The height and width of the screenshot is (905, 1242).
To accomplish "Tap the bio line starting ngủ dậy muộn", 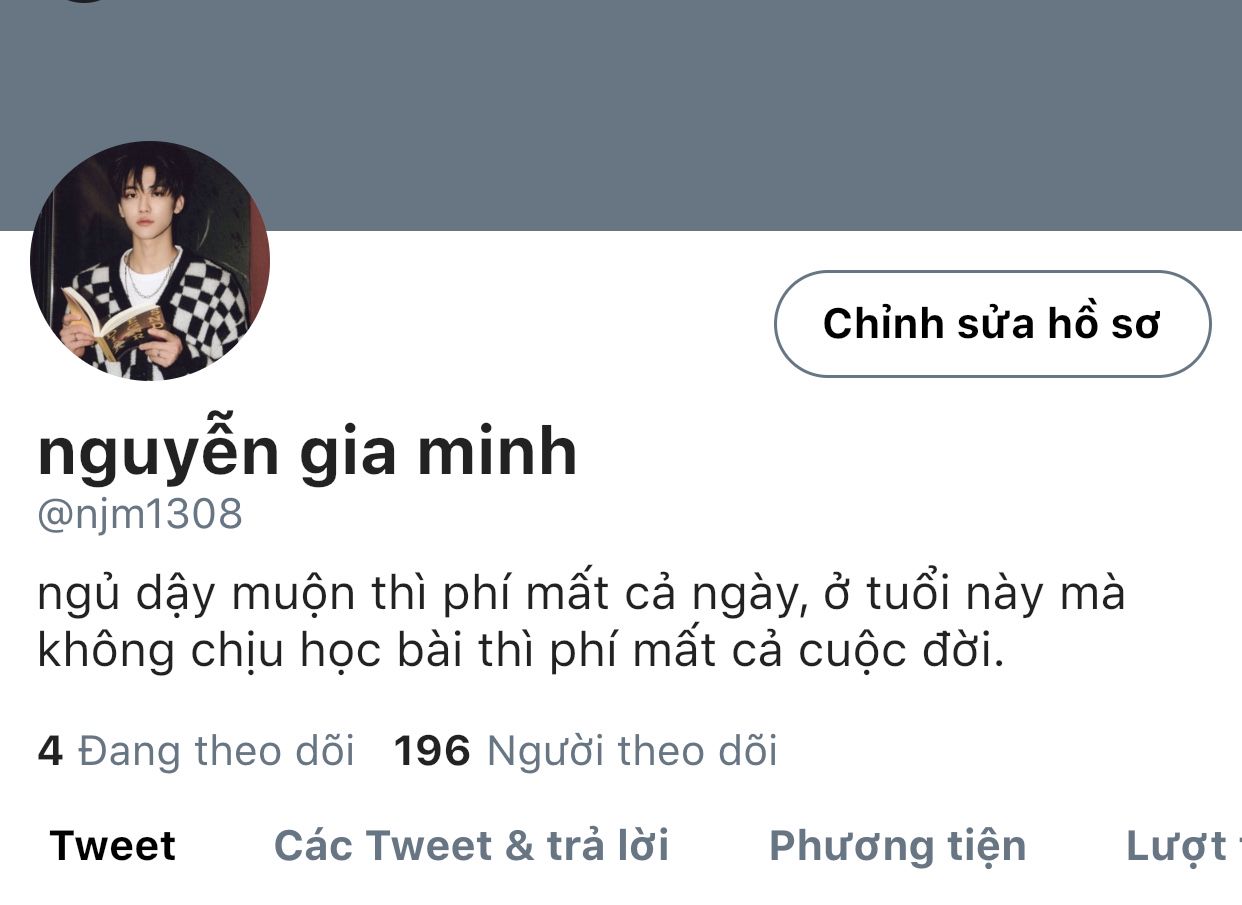I will [581, 594].
